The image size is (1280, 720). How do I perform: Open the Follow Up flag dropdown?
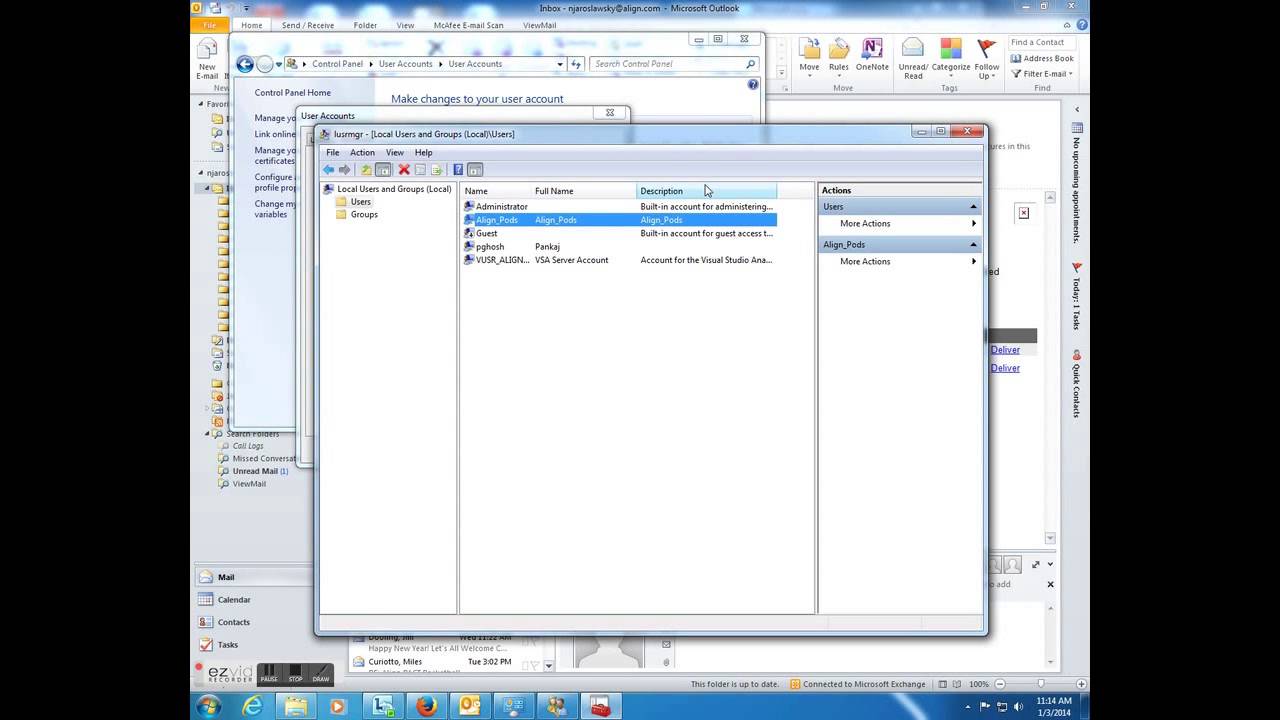coord(987,60)
